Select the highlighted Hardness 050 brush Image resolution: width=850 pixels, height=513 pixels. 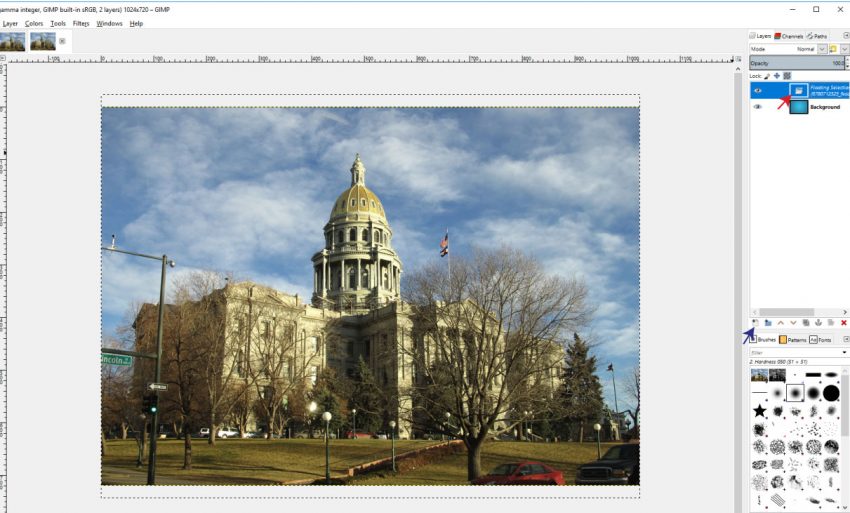click(795, 393)
